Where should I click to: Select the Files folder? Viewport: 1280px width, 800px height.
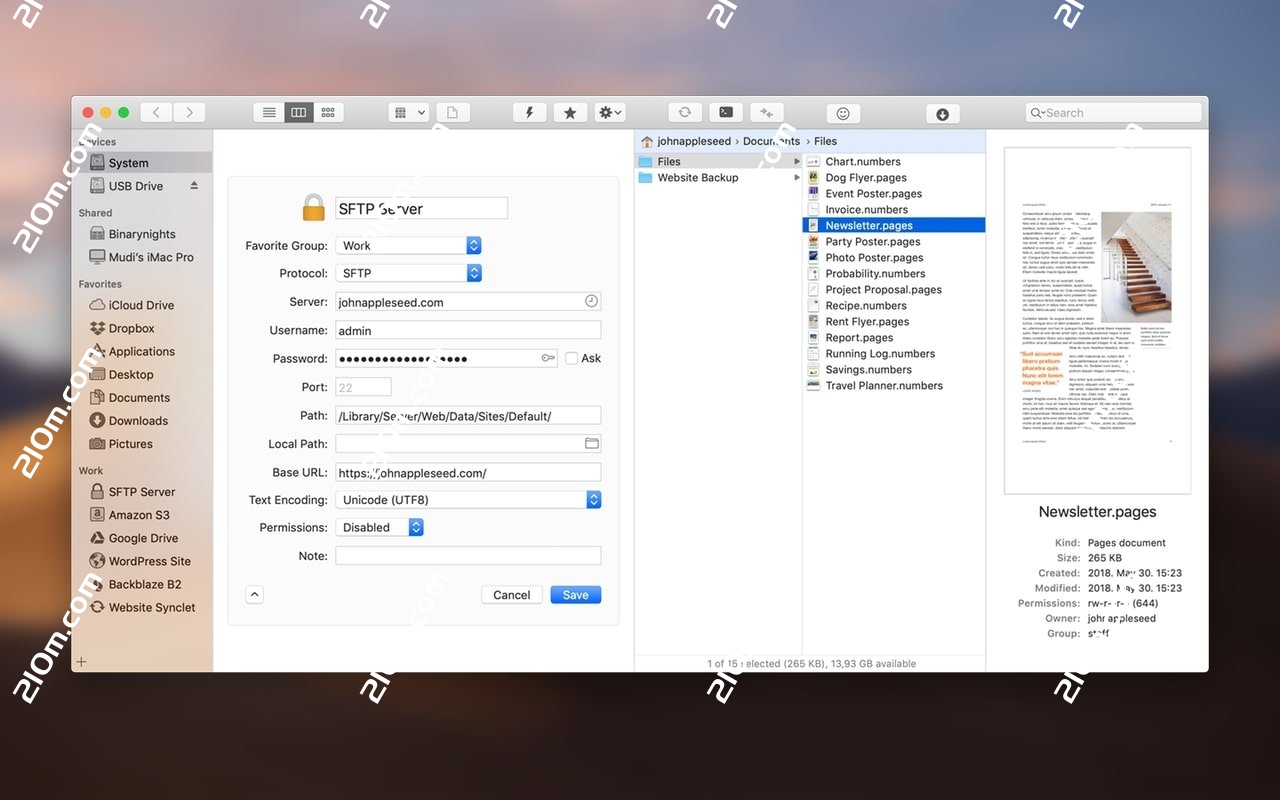pyautogui.click(x=718, y=161)
